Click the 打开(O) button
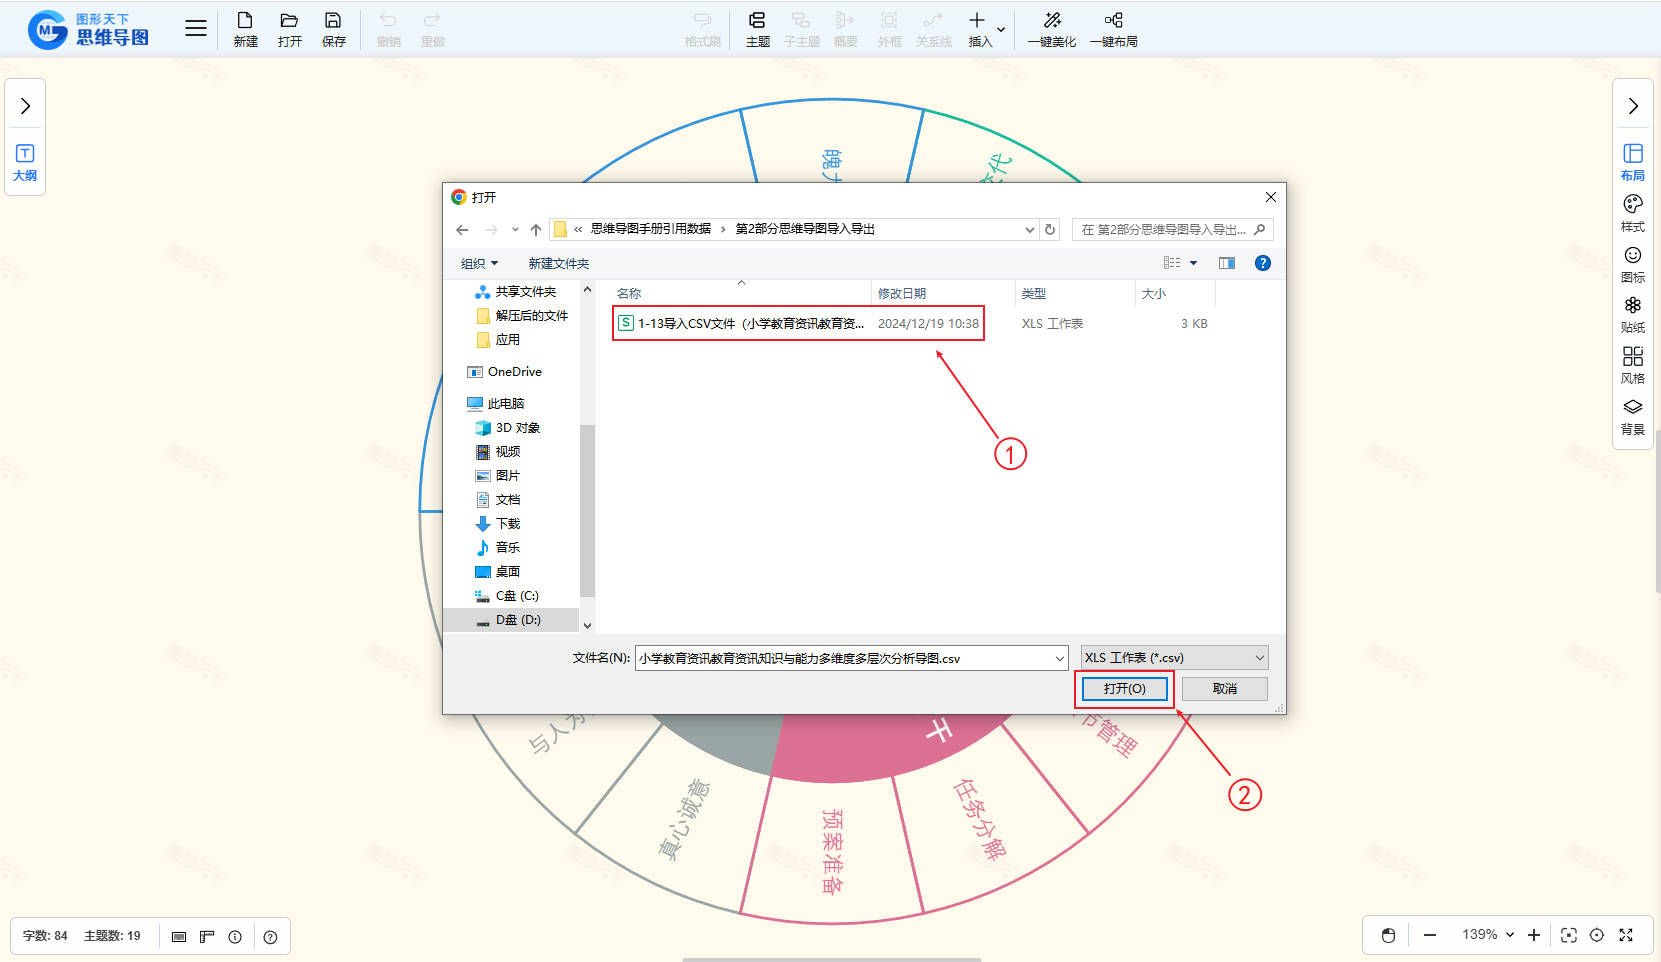This screenshot has width=1661, height=962. click(1124, 689)
